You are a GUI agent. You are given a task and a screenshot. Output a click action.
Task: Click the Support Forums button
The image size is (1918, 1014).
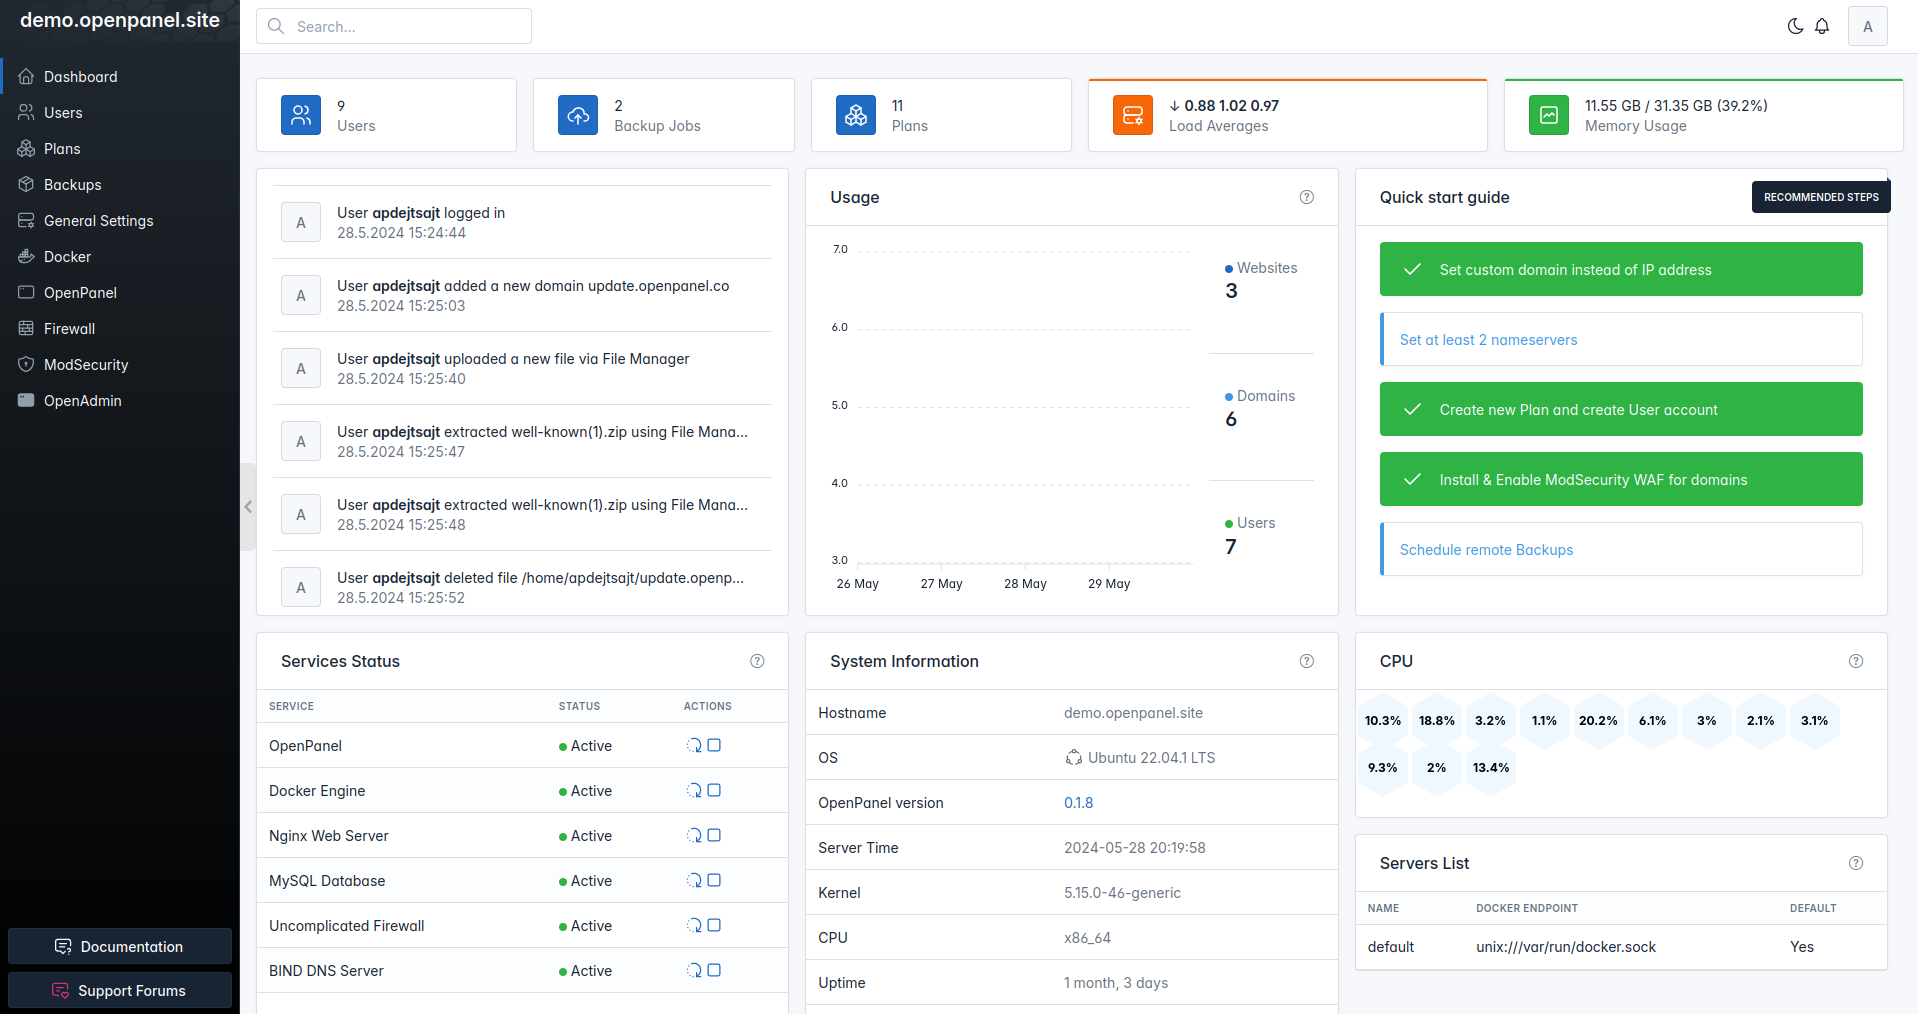120,990
